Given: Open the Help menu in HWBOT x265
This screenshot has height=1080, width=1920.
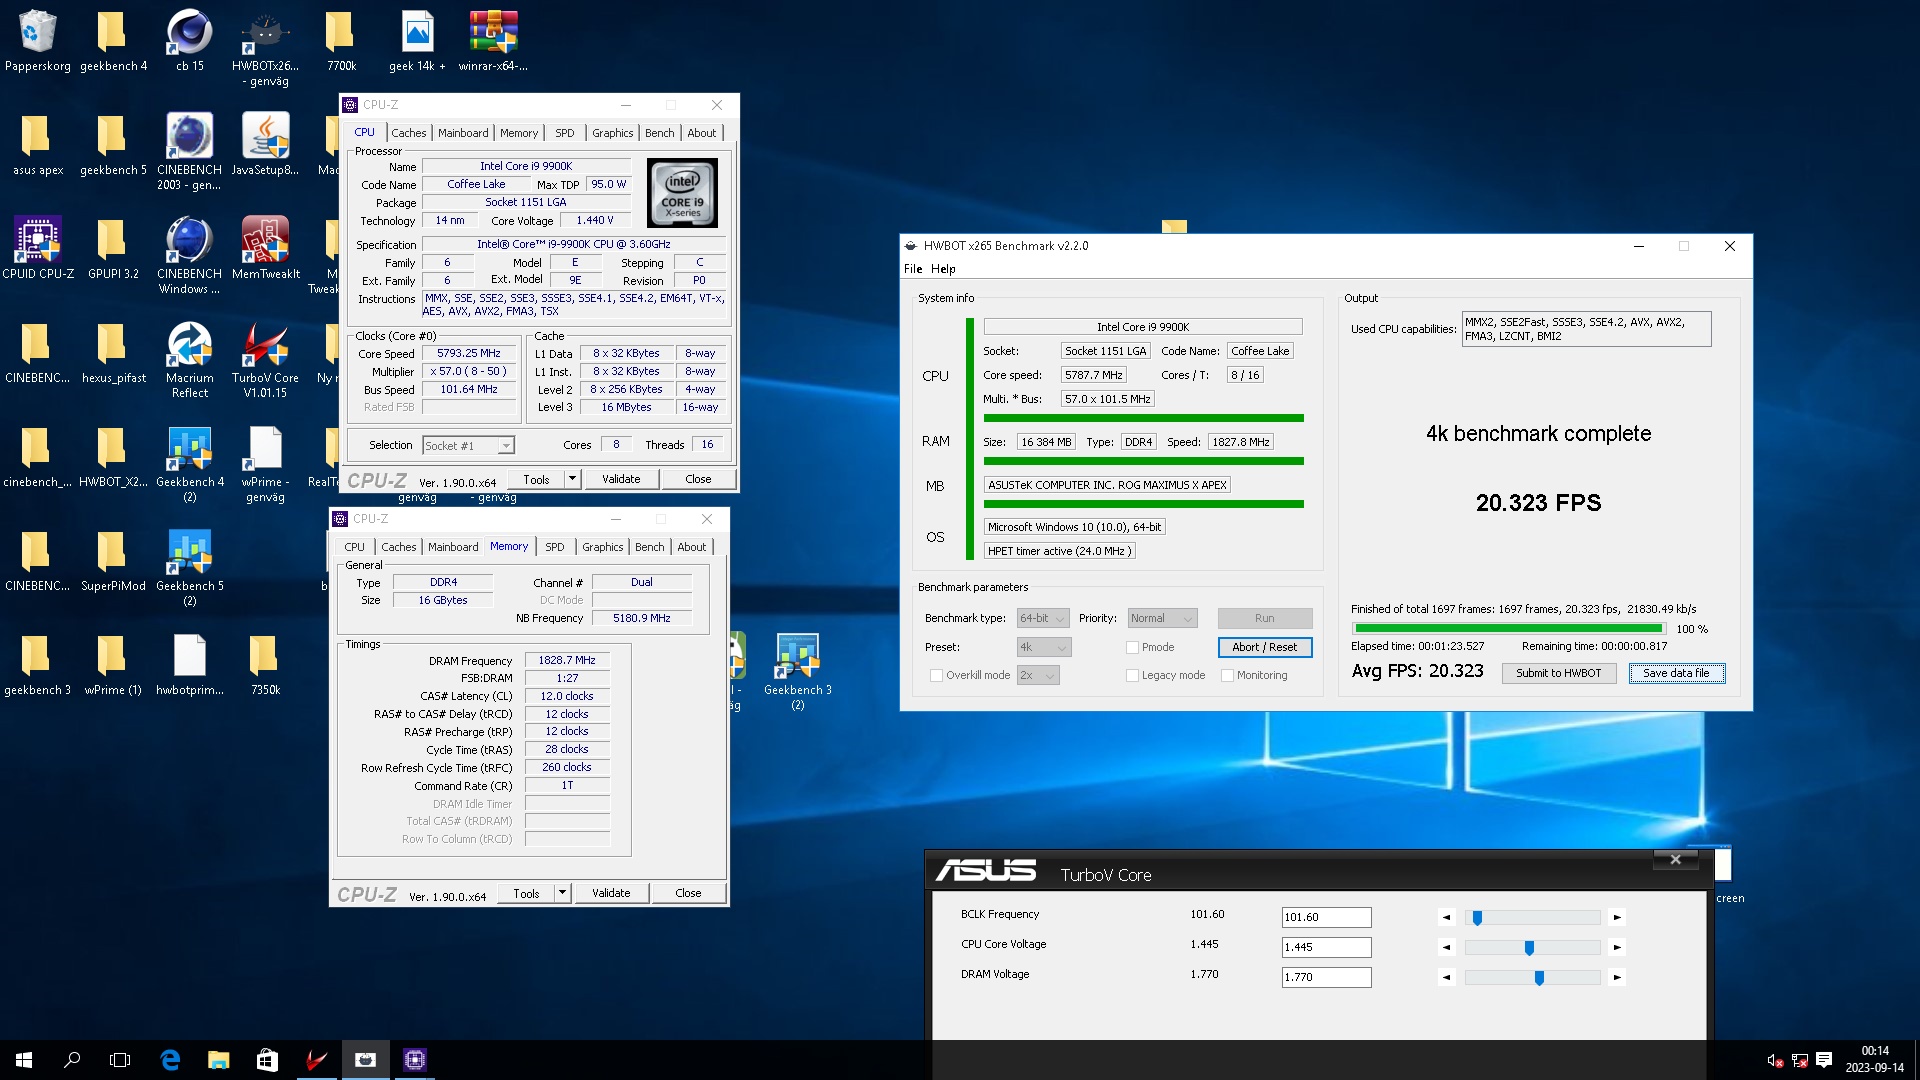Looking at the screenshot, I should point(943,269).
